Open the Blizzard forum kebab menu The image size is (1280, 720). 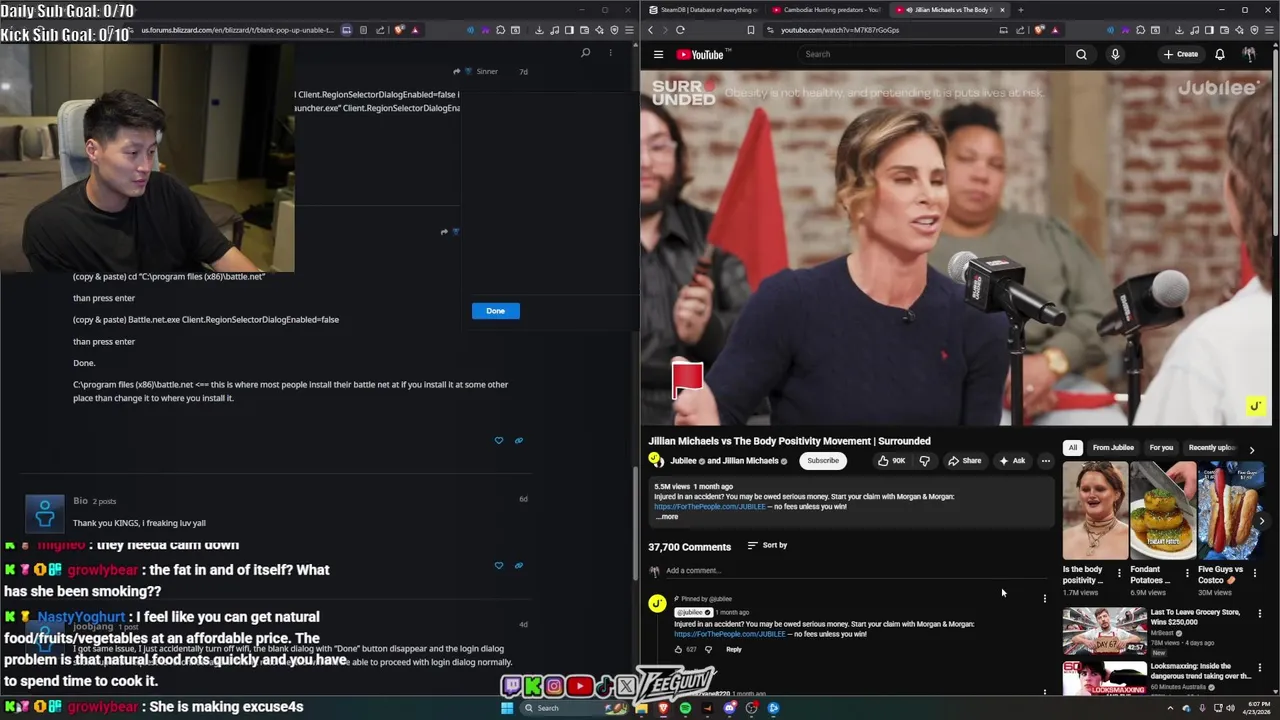pos(612,53)
